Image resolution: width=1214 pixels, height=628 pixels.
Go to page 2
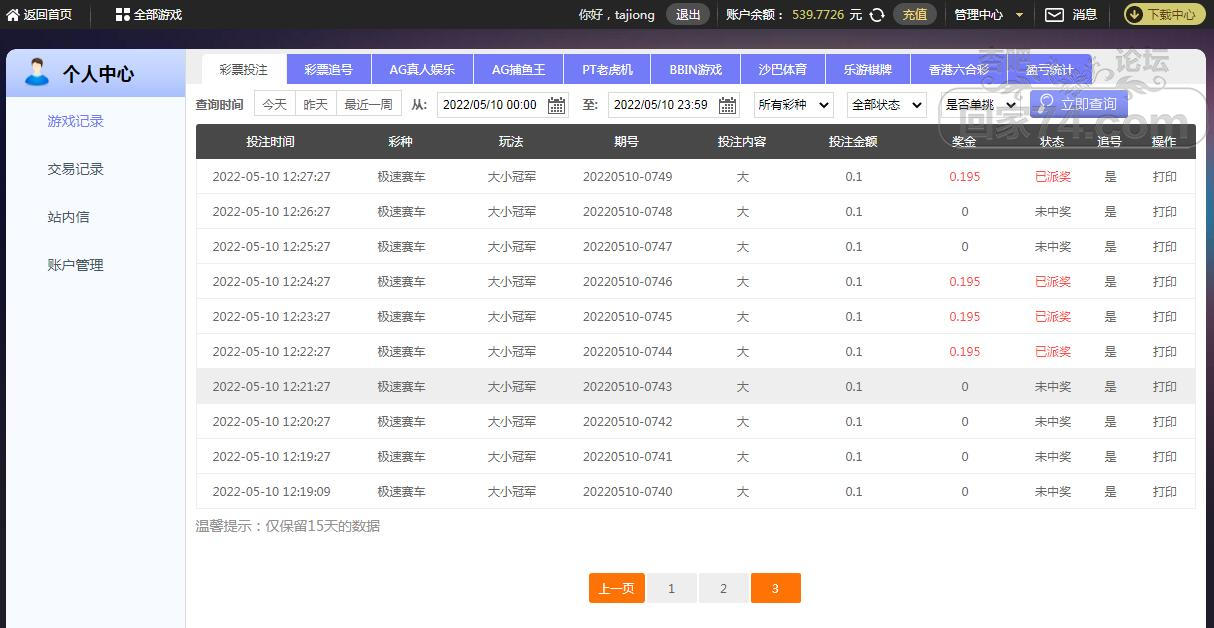pyautogui.click(x=723, y=588)
